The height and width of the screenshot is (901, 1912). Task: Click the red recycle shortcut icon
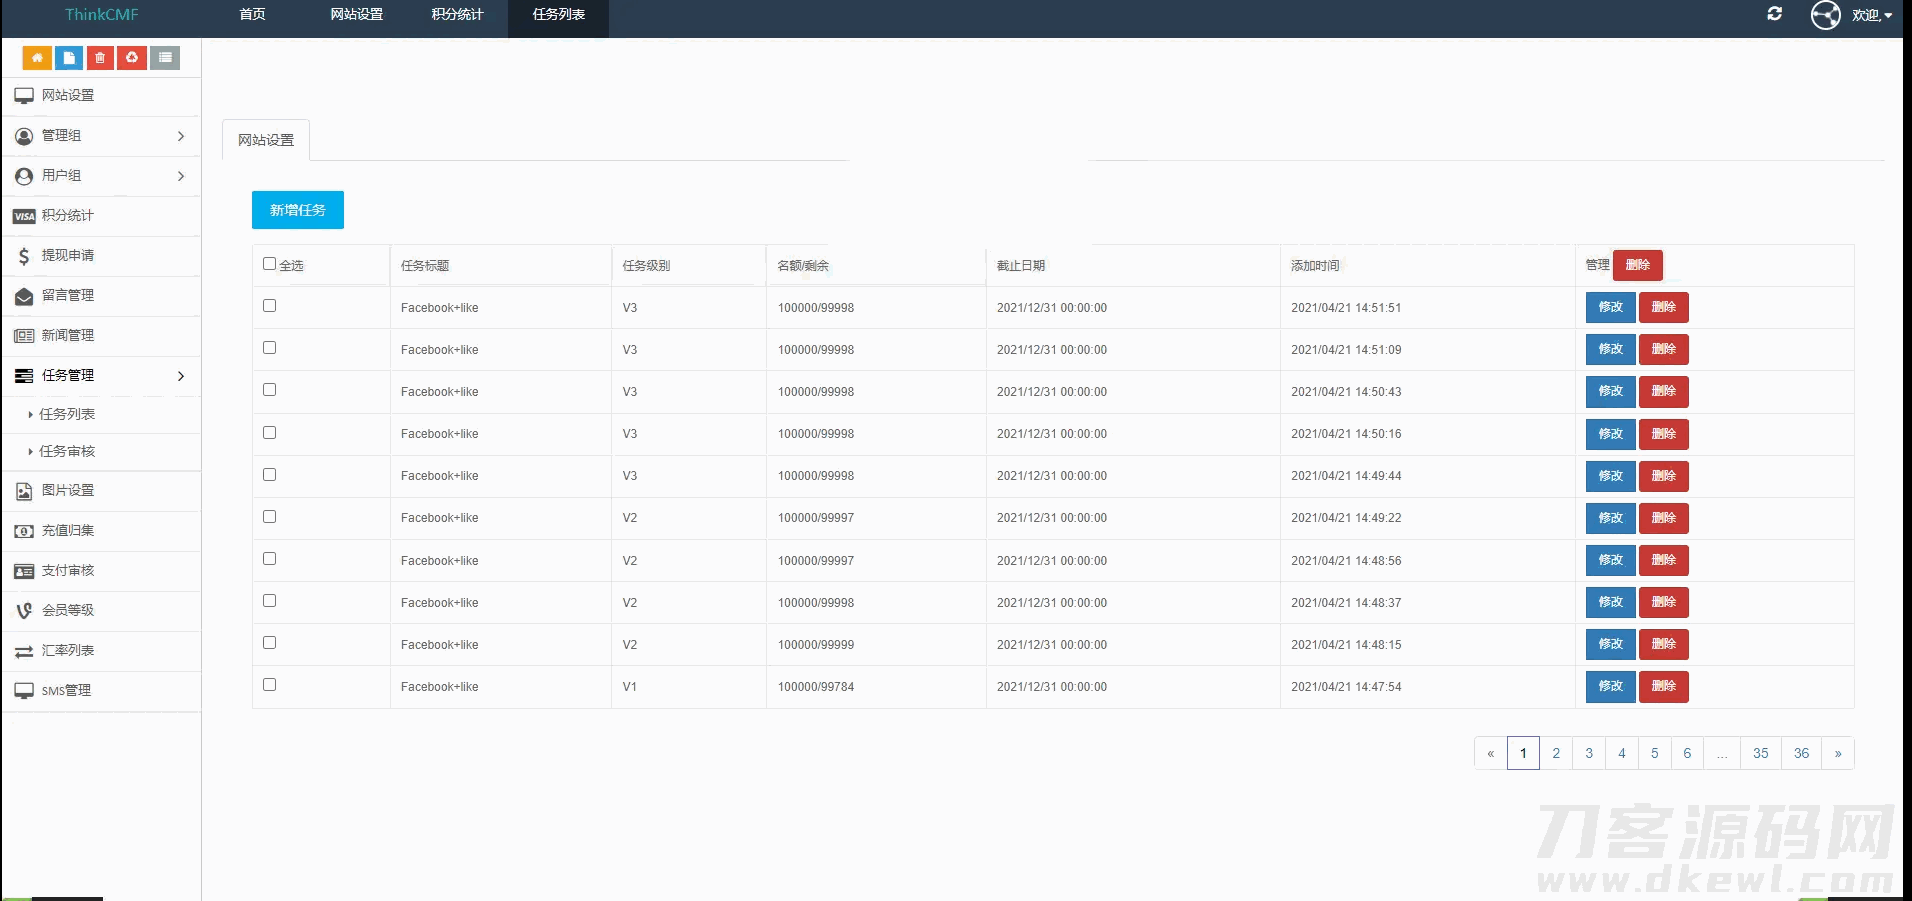pyautogui.click(x=132, y=58)
